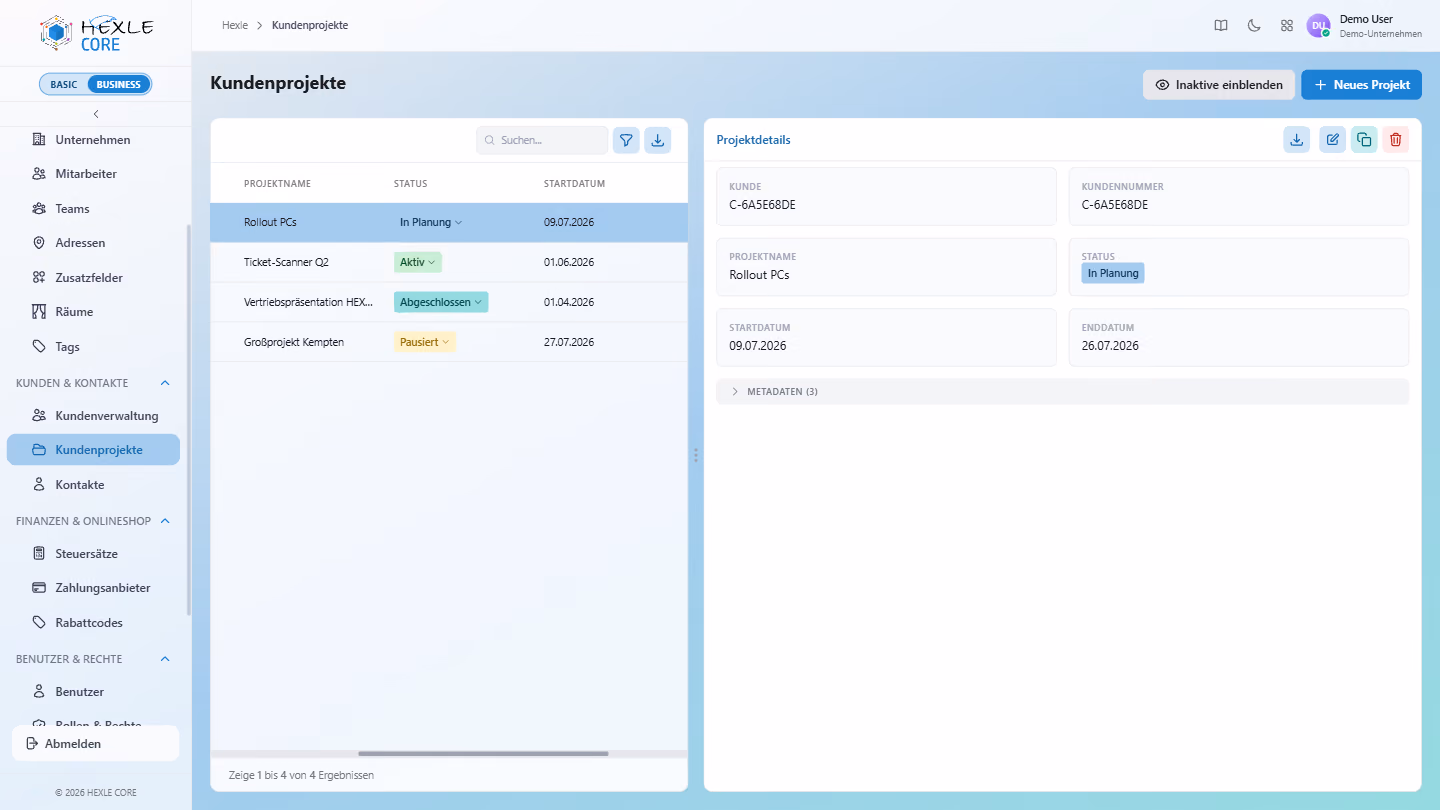Image resolution: width=1440 pixels, height=810 pixels.
Task: Sort by the Status column header
Action: (410, 184)
